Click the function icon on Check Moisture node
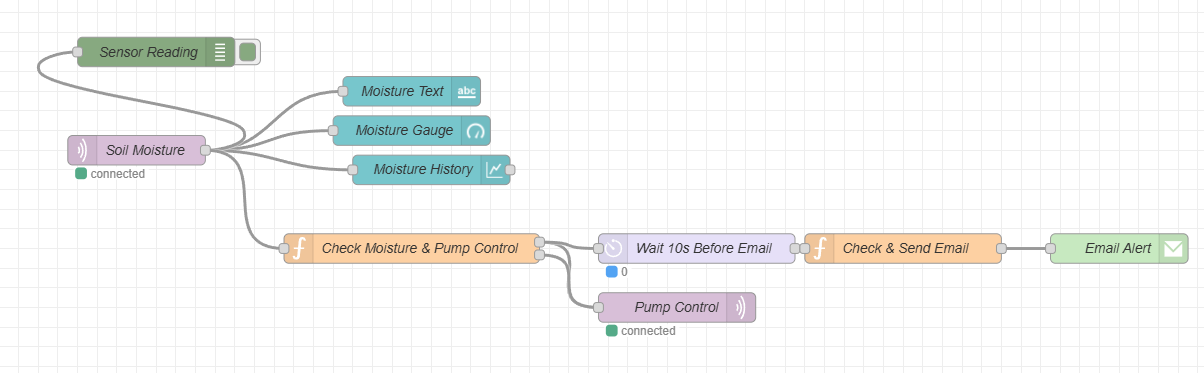The width and height of the screenshot is (1204, 373). coord(298,248)
